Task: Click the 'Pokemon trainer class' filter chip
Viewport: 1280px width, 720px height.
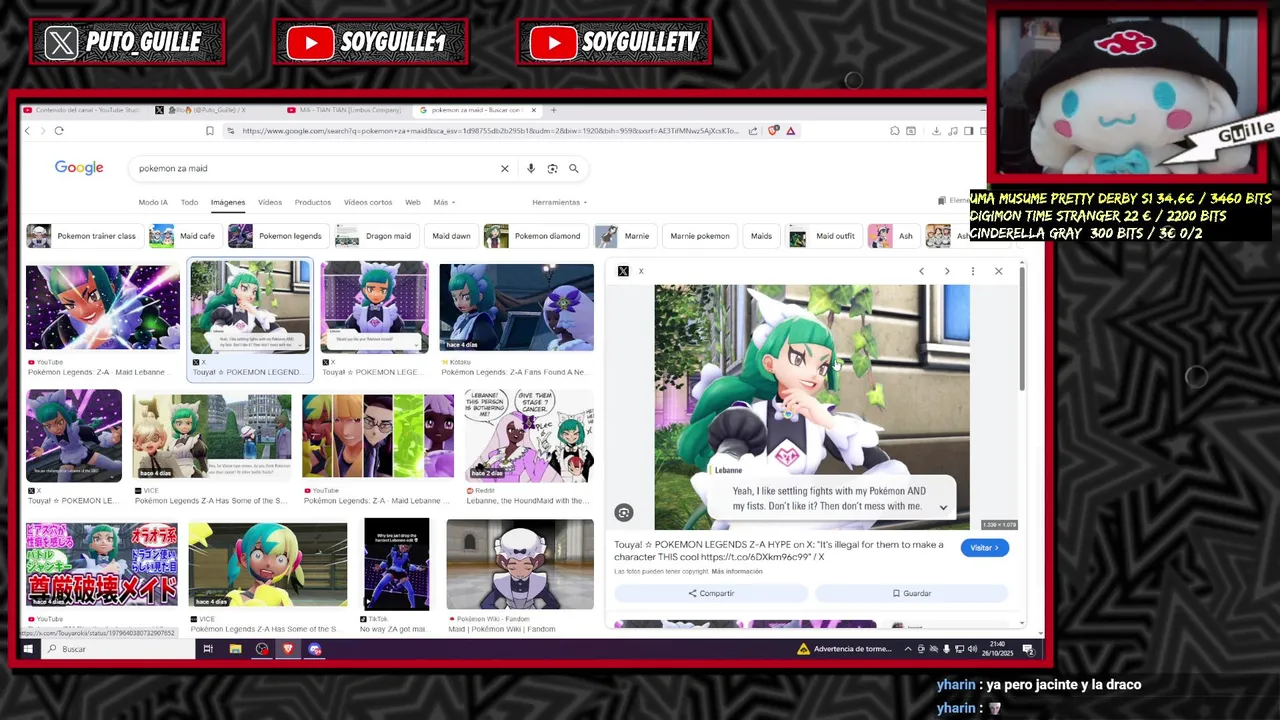Action: pyautogui.click(x=83, y=236)
